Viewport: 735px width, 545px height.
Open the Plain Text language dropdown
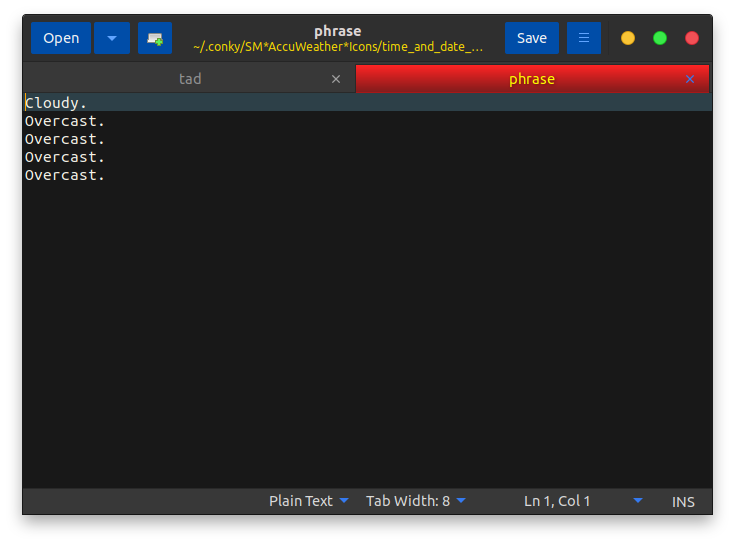308,501
